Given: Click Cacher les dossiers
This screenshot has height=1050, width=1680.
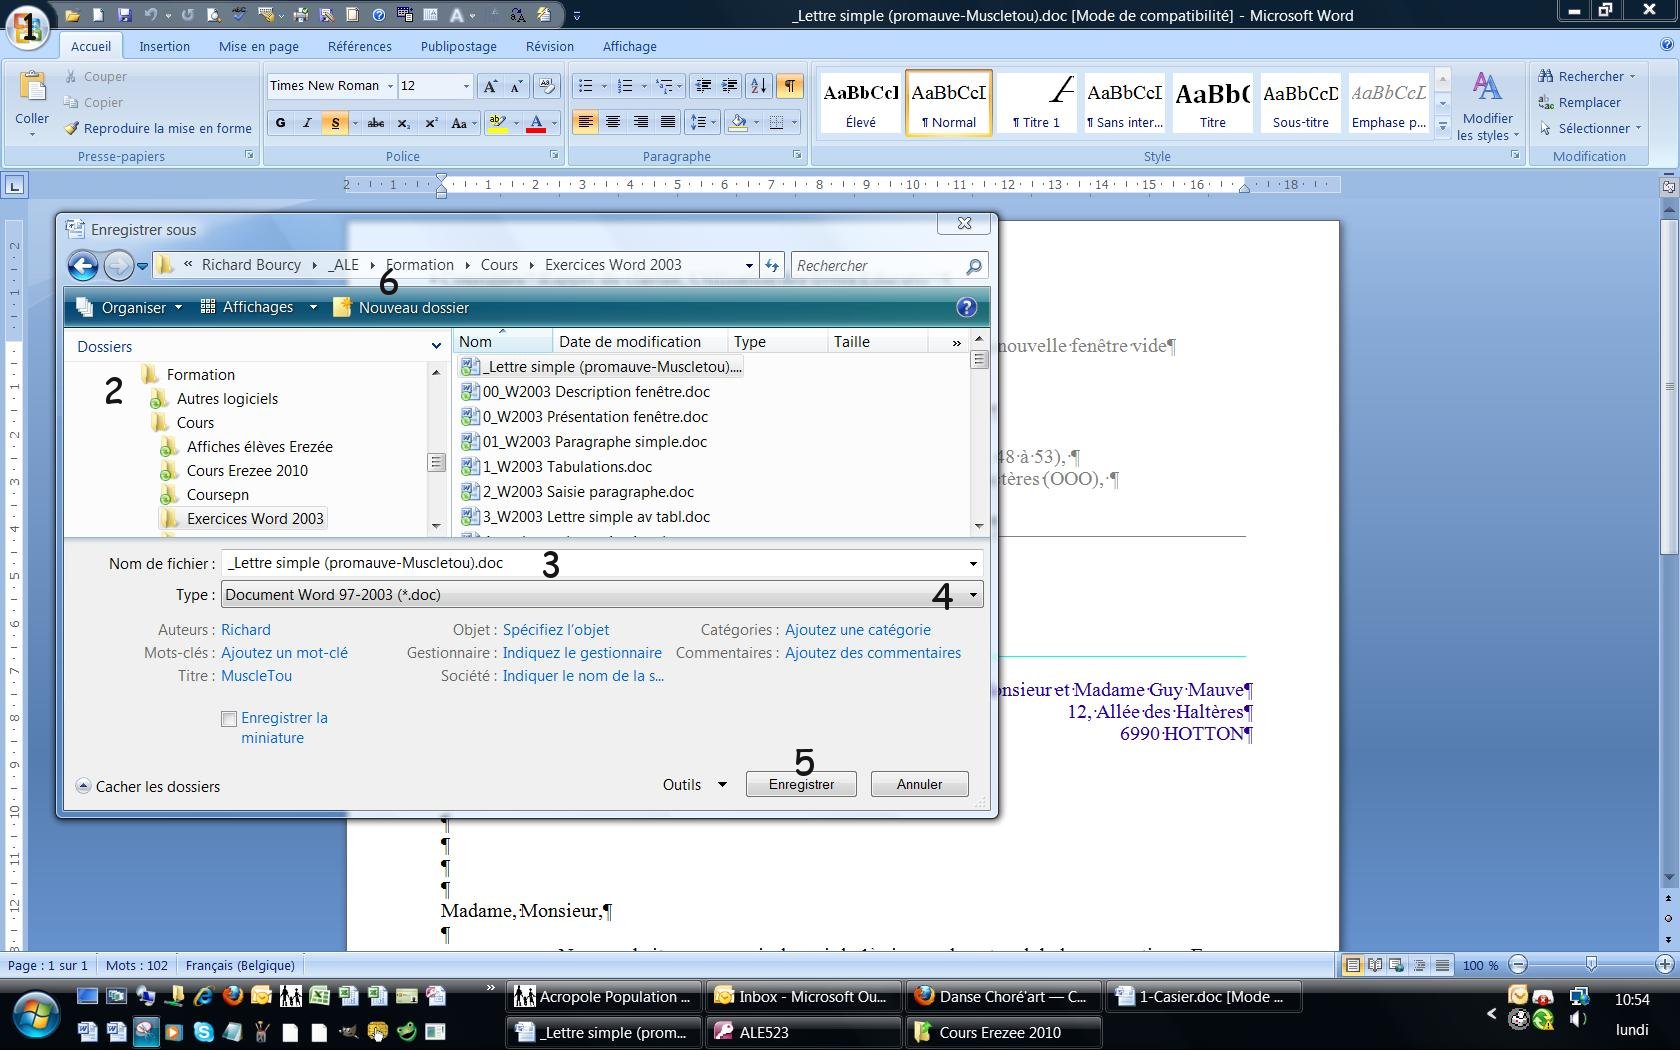Looking at the screenshot, I should pyautogui.click(x=148, y=787).
